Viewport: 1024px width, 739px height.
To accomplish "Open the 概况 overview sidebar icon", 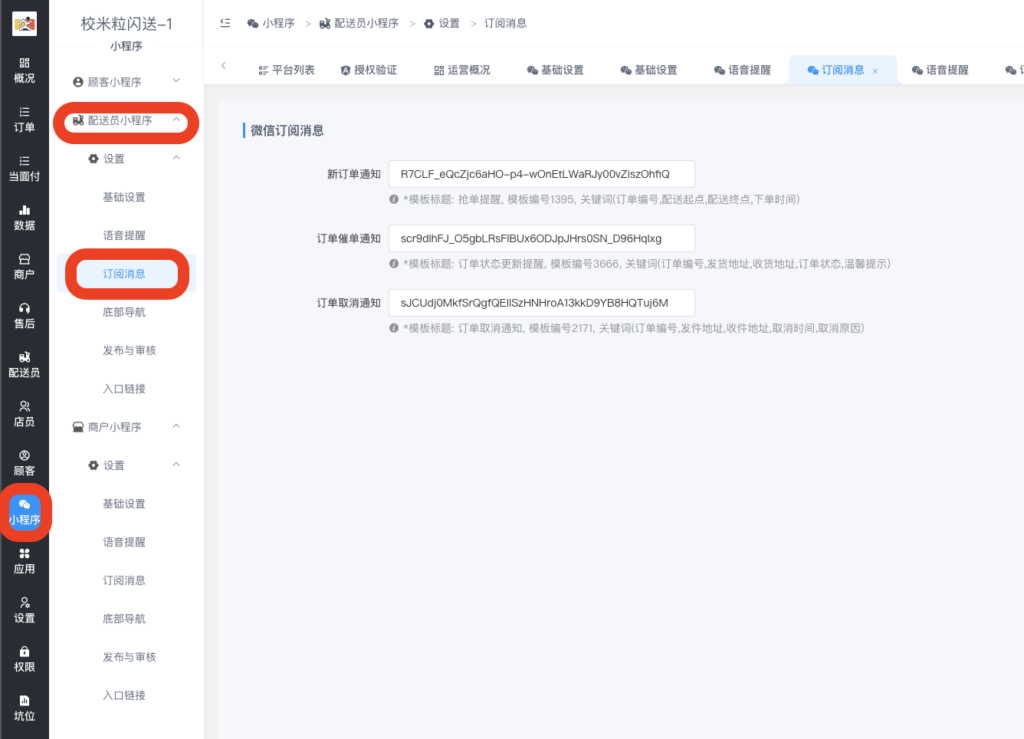I will [x=24, y=68].
